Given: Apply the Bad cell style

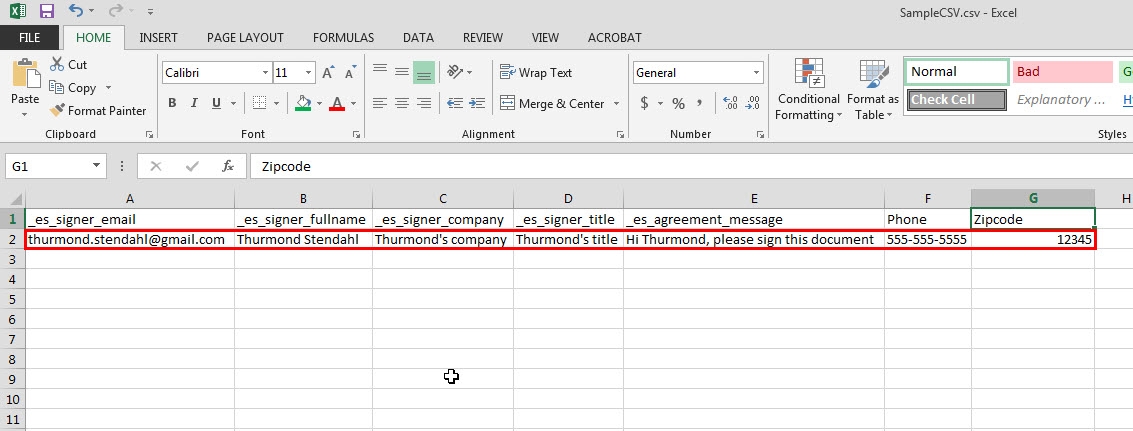Looking at the screenshot, I should [x=1062, y=72].
